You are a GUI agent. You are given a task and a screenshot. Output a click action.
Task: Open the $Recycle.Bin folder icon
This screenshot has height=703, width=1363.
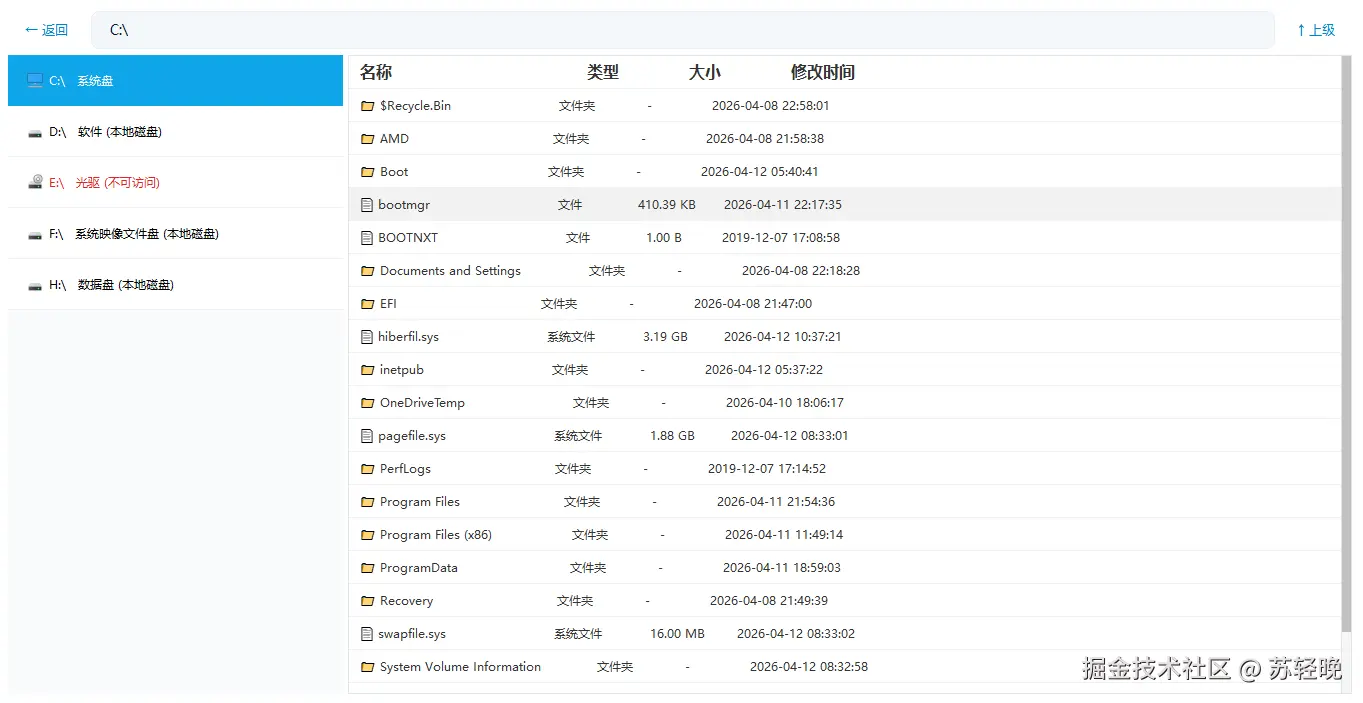coord(367,105)
